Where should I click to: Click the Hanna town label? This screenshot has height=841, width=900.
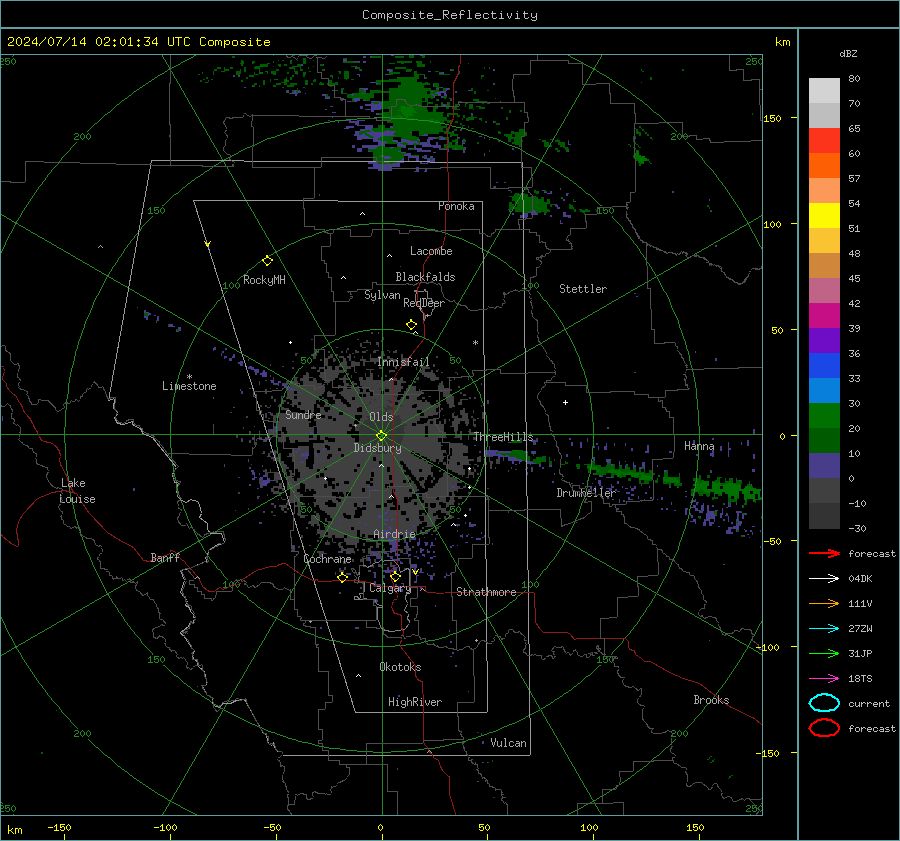[699, 446]
